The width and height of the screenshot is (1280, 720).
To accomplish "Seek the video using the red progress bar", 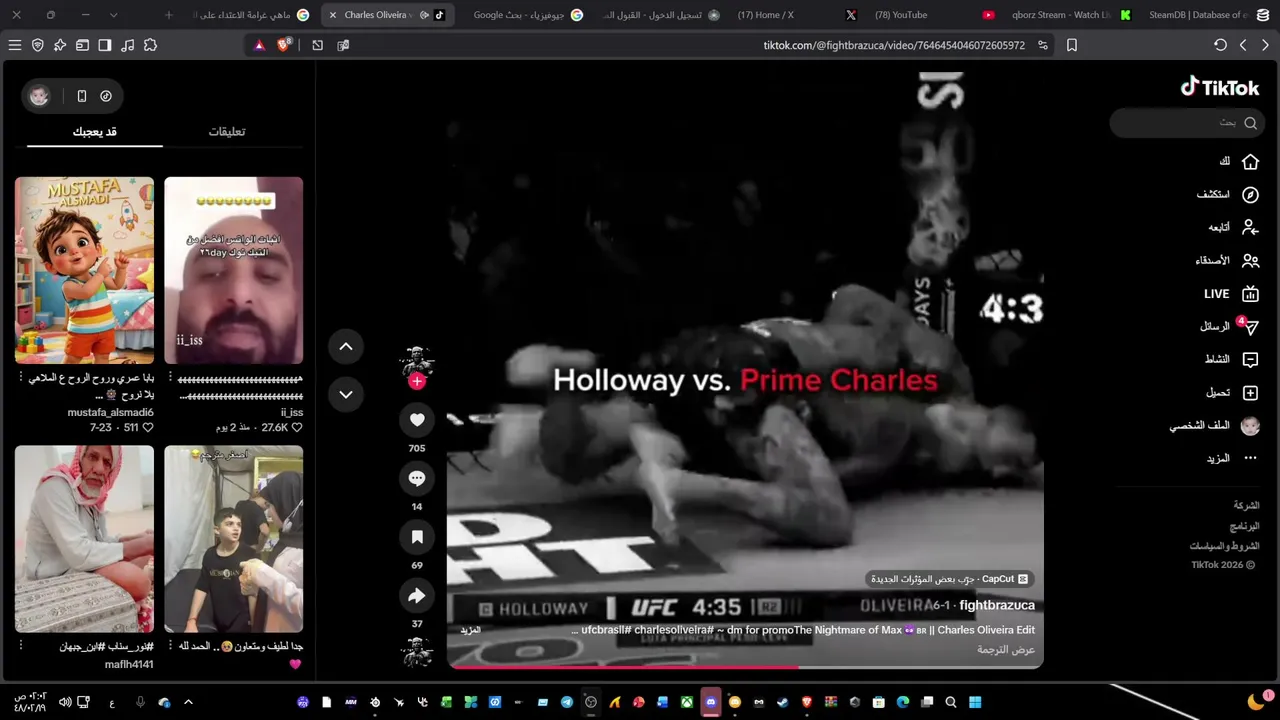I will (745, 666).
